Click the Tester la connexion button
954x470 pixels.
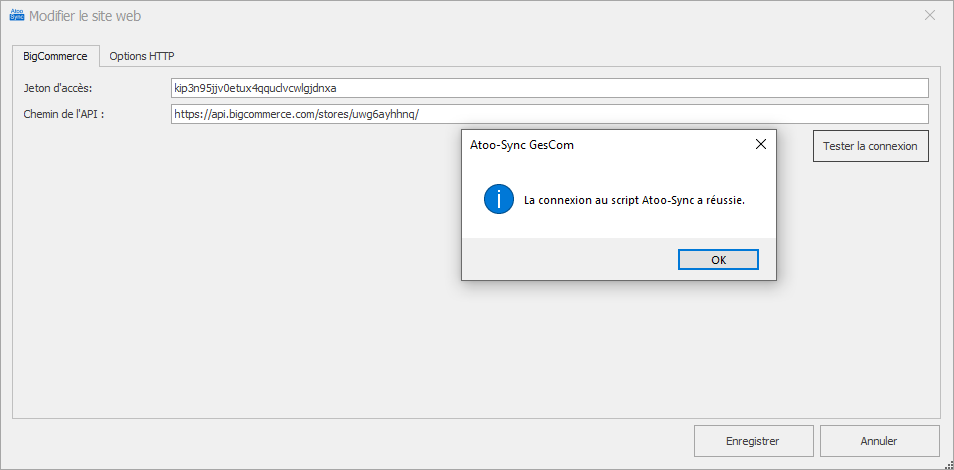[x=870, y=146]
